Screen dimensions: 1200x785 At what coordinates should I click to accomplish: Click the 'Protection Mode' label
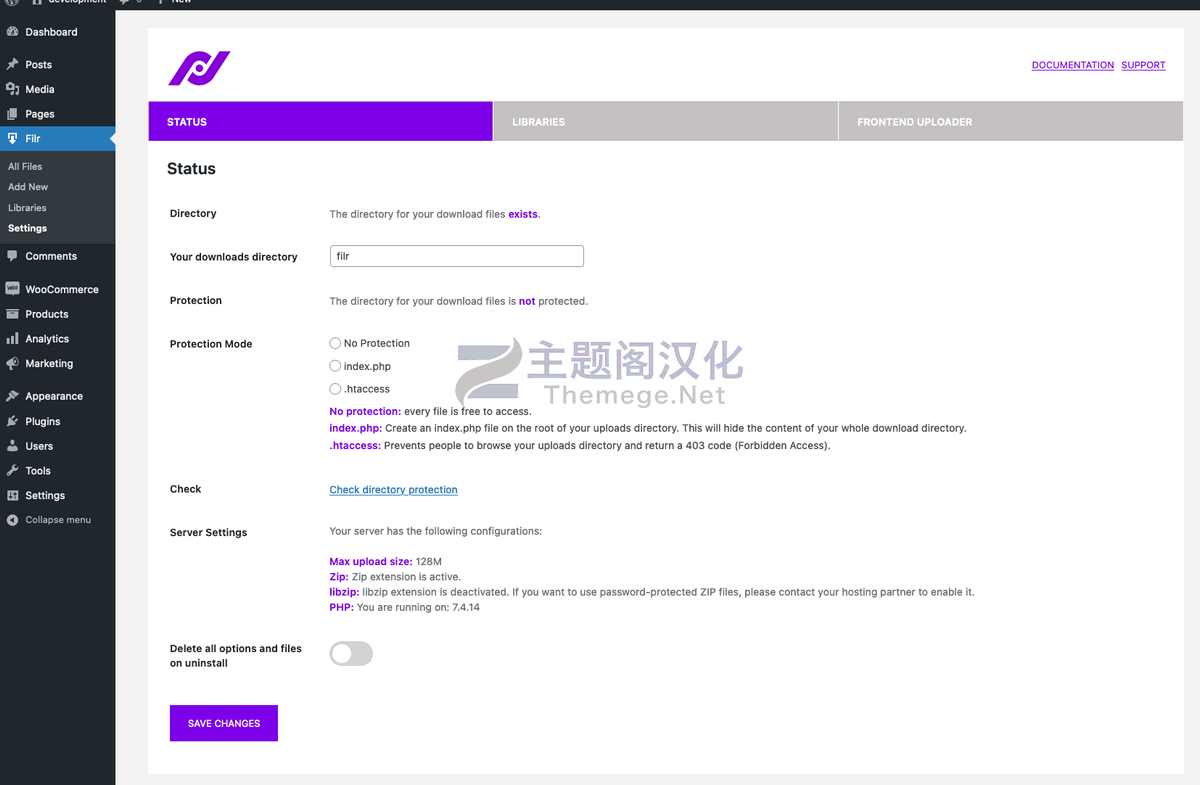211,344
